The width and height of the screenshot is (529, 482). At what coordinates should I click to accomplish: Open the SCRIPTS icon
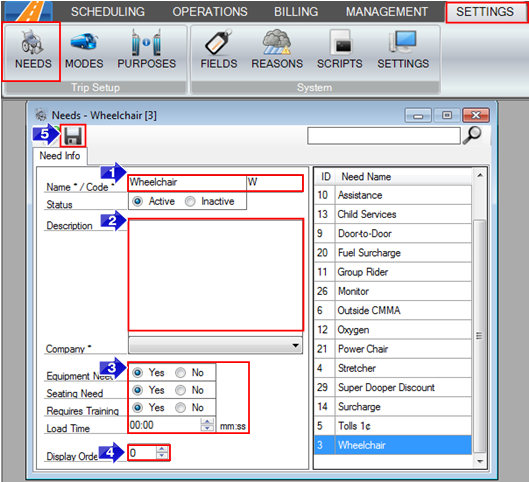point(340,42)
